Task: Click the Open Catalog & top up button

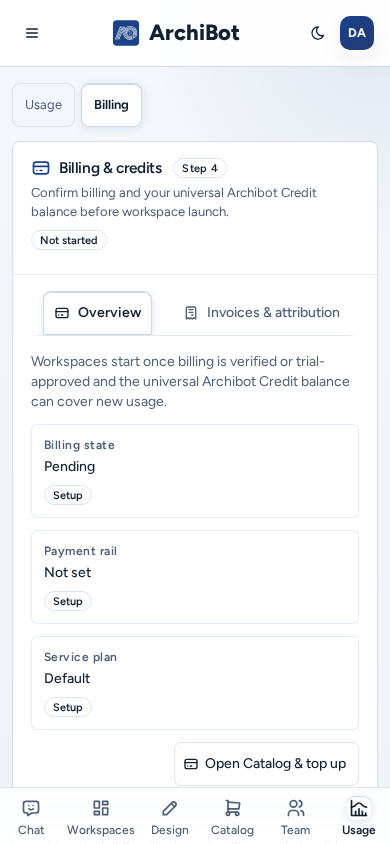Action: coord(266,764)
